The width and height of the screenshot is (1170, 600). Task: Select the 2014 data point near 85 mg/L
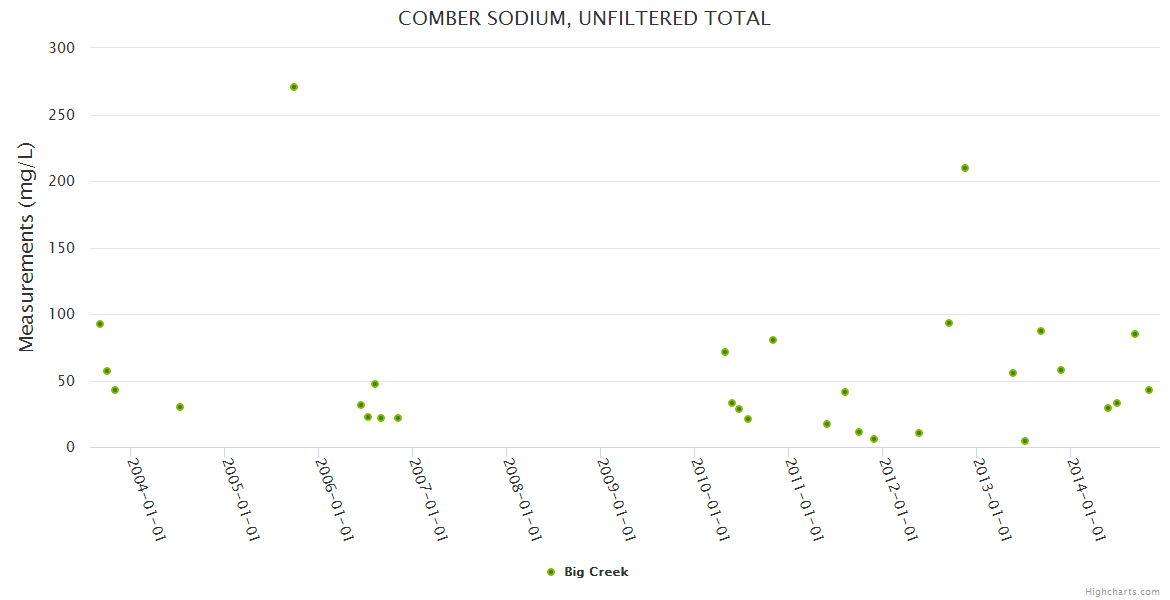1135,334
